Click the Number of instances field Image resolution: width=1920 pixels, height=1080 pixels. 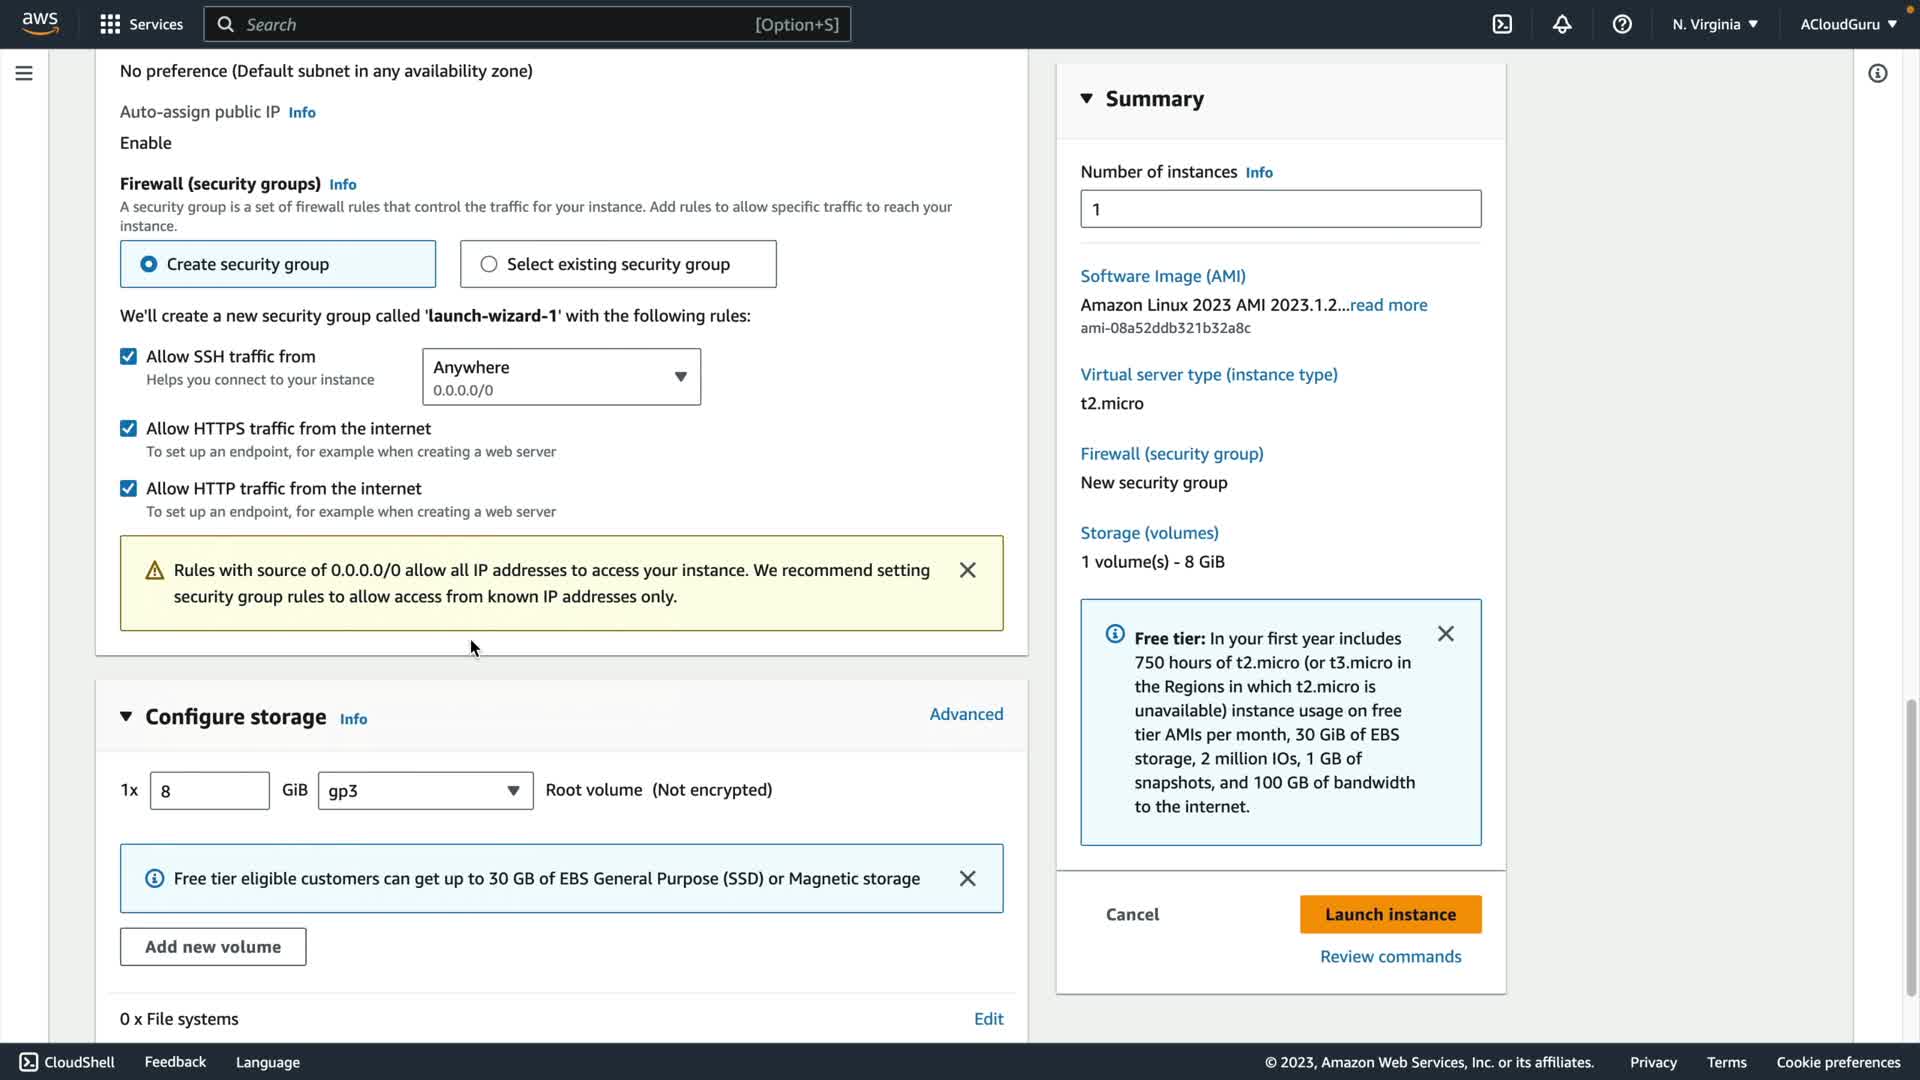click(1280, 209)
